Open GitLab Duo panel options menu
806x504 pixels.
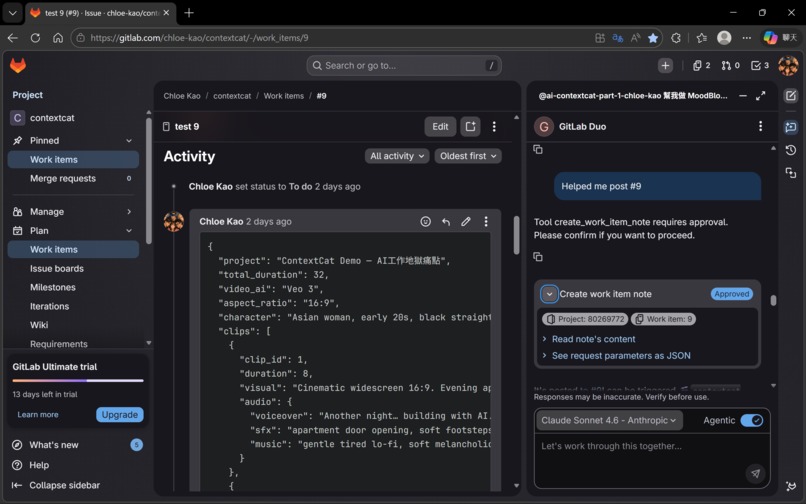(x=760, y=126)
